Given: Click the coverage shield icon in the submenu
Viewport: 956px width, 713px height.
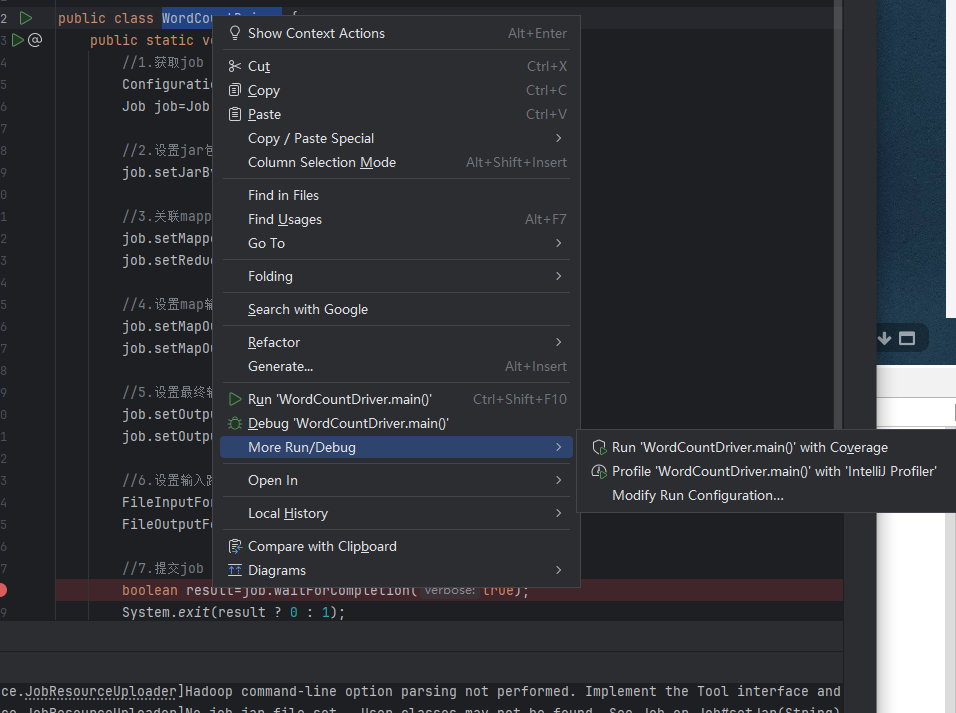Looking at the screenshot, I should [599, 447].
